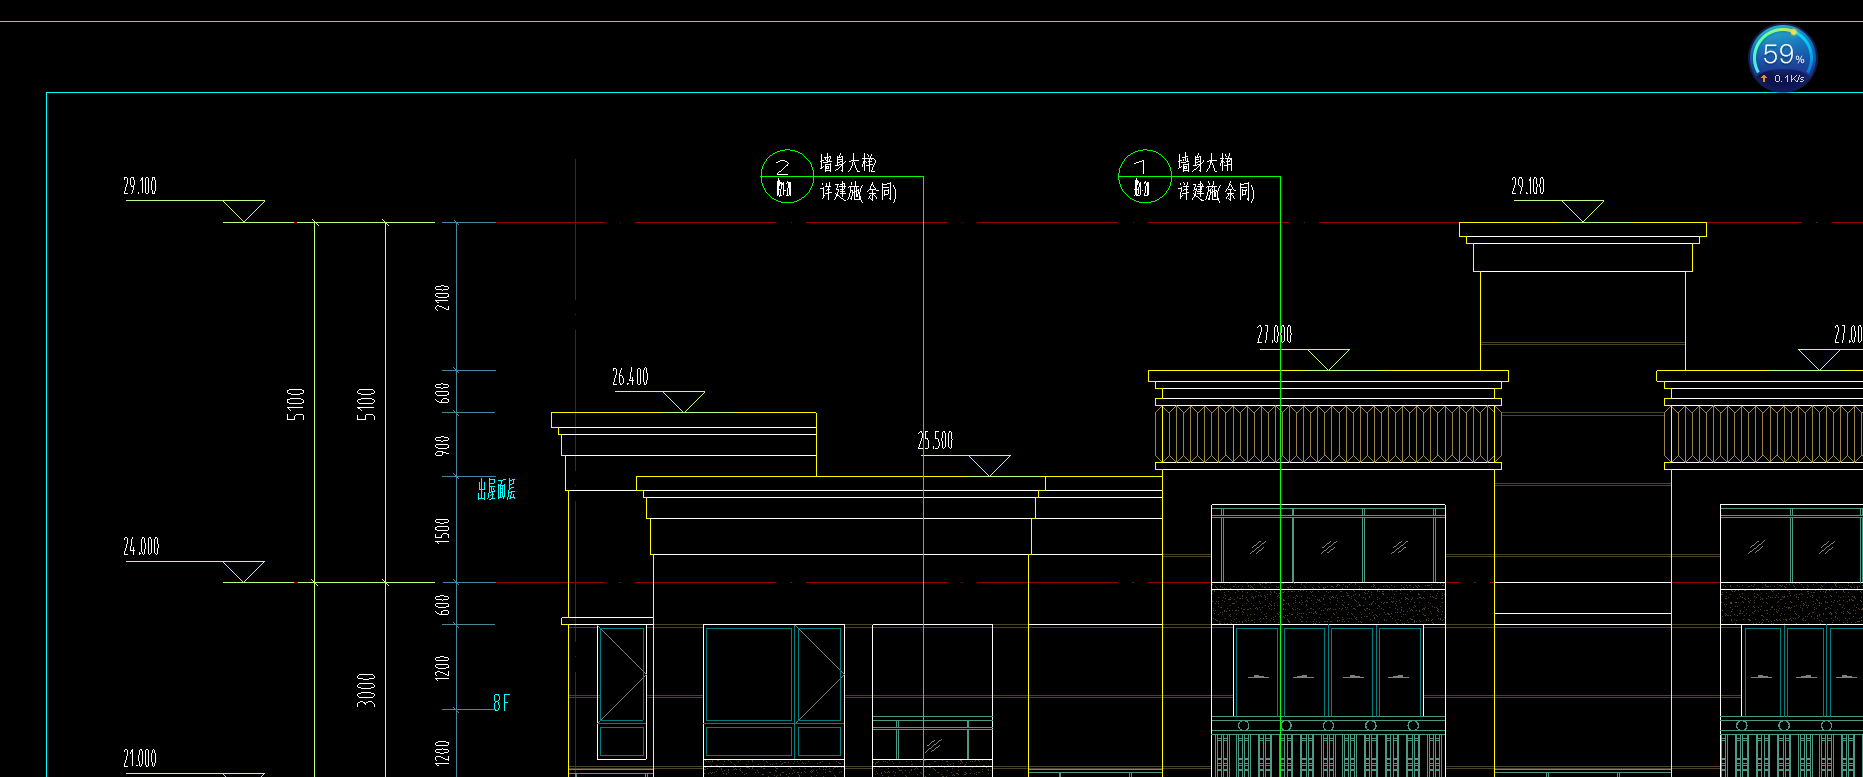Select detail bubble numbered 1
The width and height of the screenshot is (1863, 777).
(1144, 176)
